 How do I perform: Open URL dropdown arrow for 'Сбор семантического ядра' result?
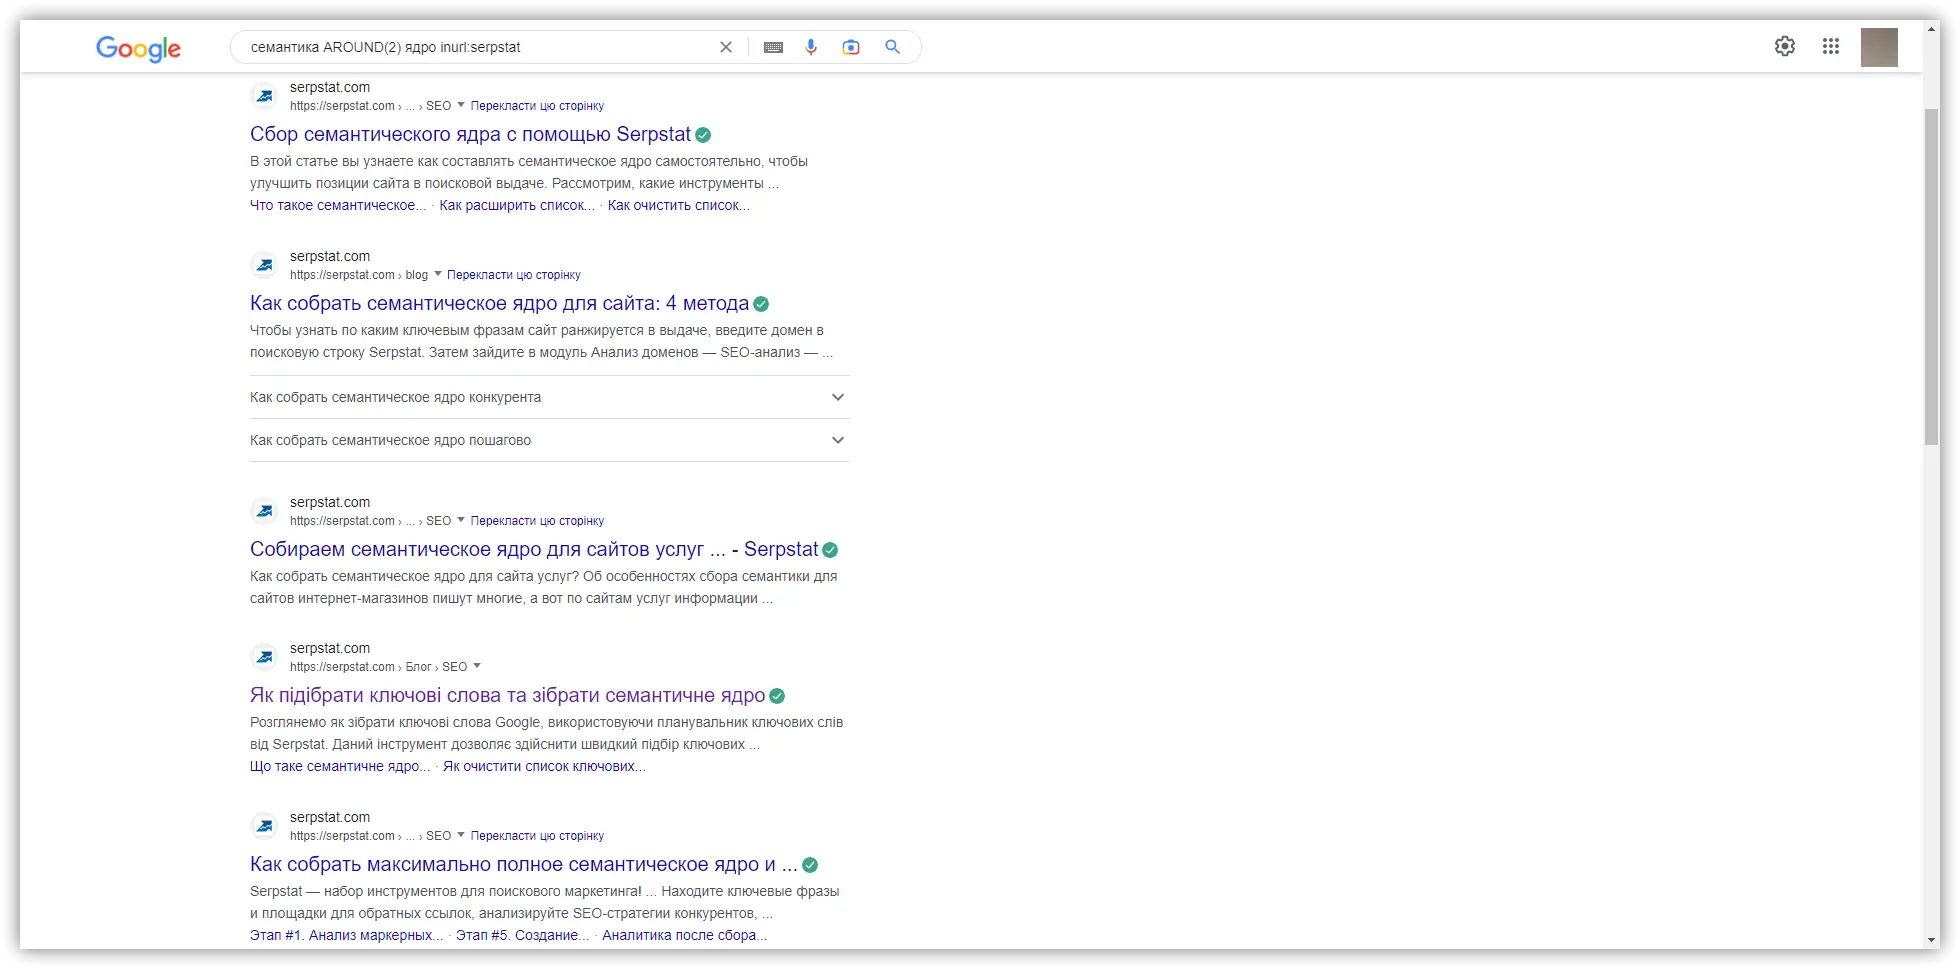(x=461, y=105)
